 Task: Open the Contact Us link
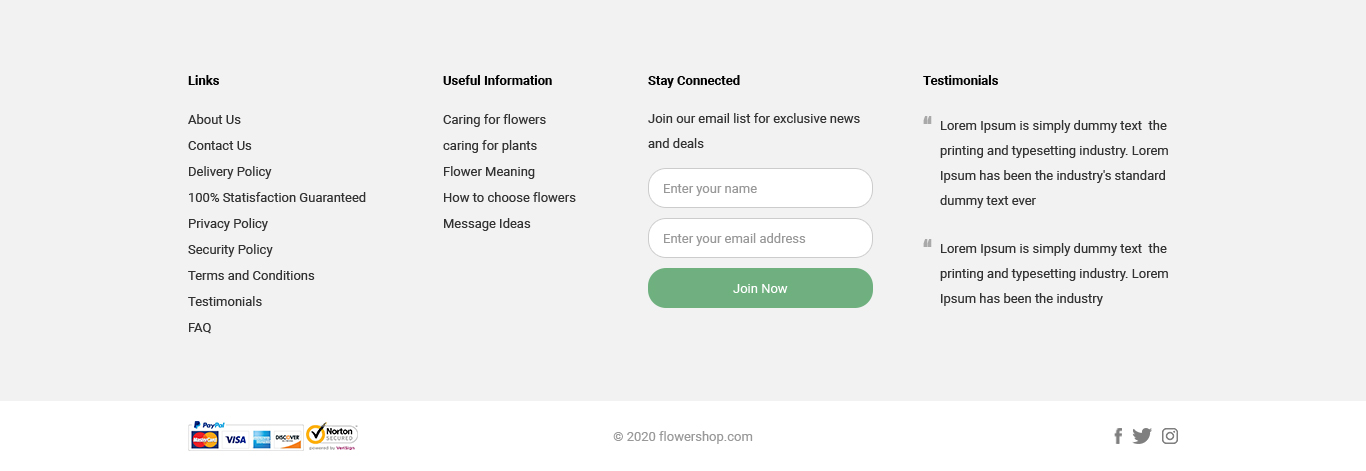pos(220,146)
